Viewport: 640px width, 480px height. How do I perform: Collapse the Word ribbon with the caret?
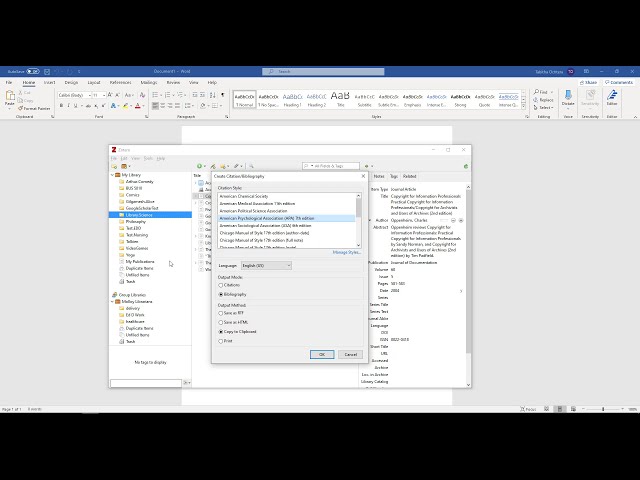[x=636, y=117]
